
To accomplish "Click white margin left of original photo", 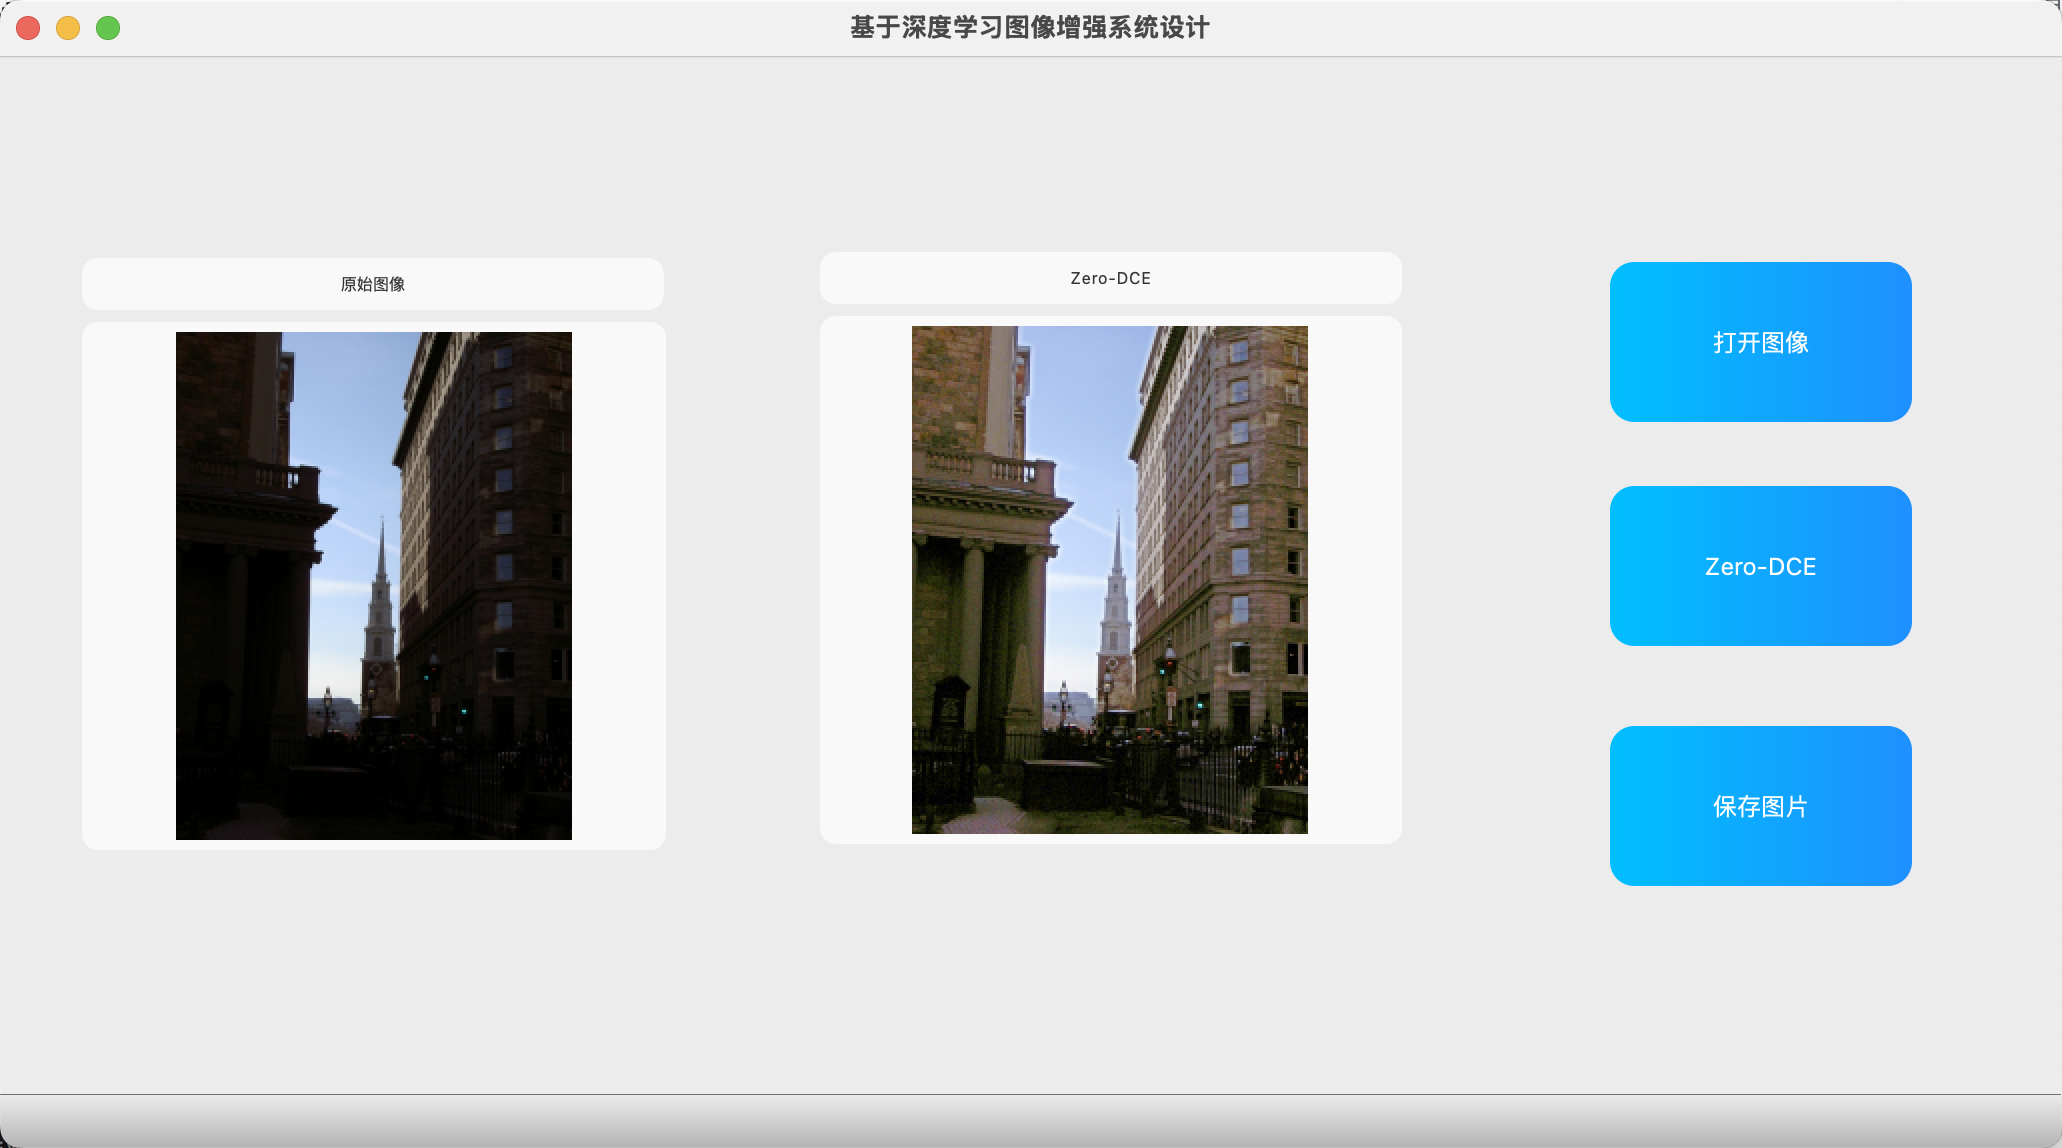I will click(128, 586).
